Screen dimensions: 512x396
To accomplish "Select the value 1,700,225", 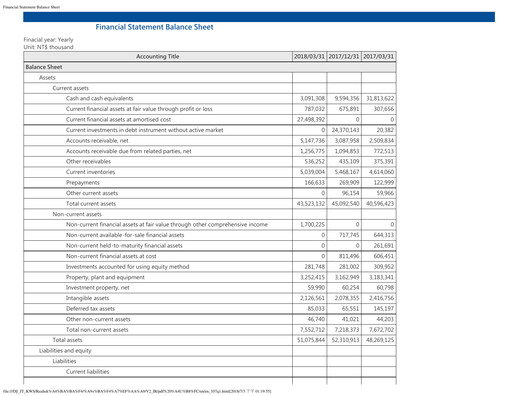I will coord(312,225).
